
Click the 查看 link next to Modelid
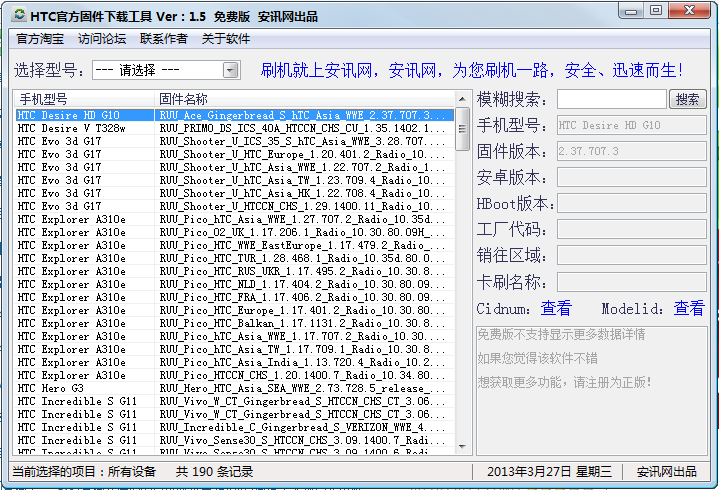689,308
